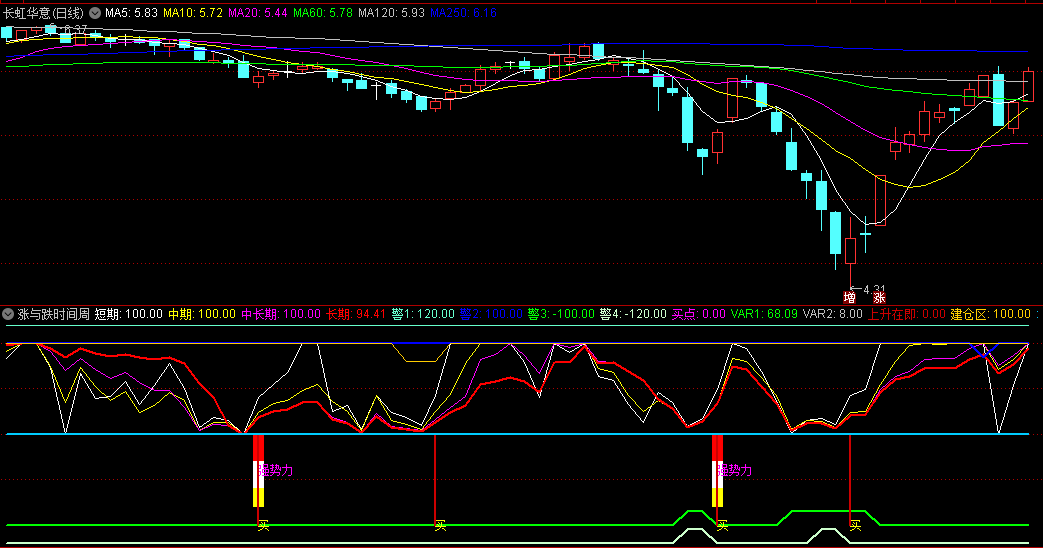Viewport: 1043px width, 548px height.
Task: Click the red 涨 marker near the low
Action: pyautogui.click(x=879, y=297)
